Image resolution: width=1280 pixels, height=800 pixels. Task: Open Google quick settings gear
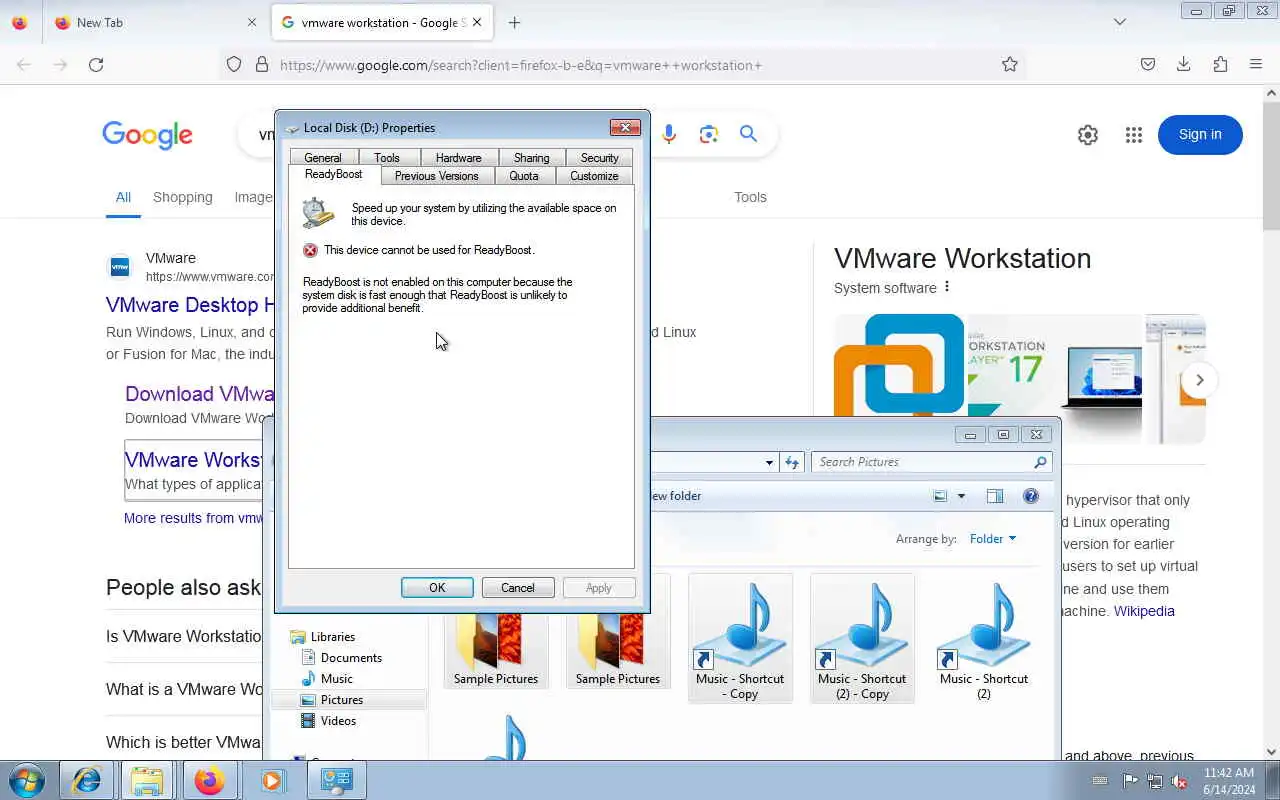tap(1088, 135)
